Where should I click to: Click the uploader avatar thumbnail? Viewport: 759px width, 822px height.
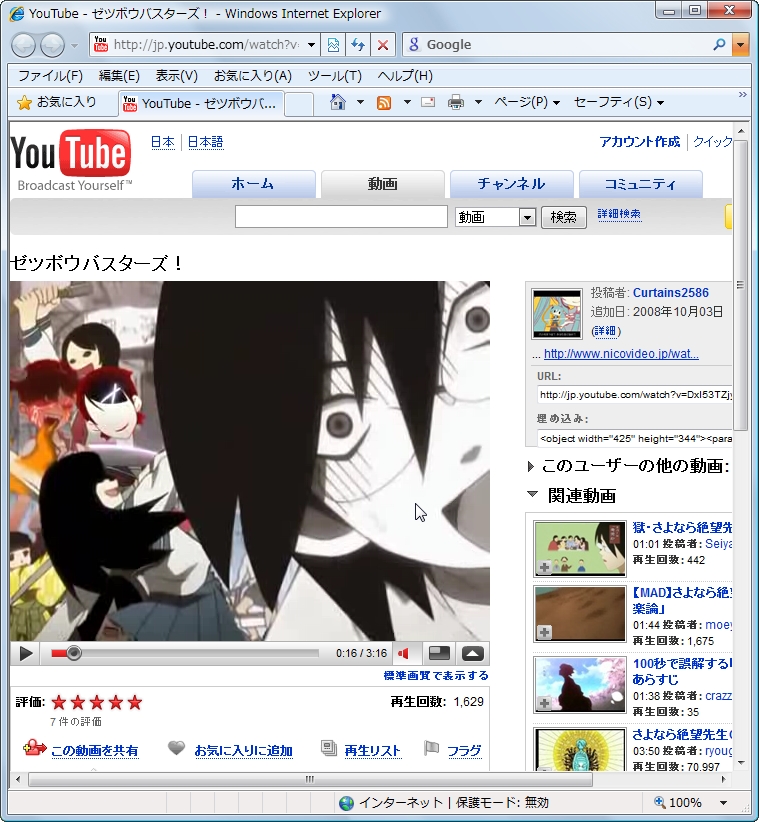coord(557,313)
